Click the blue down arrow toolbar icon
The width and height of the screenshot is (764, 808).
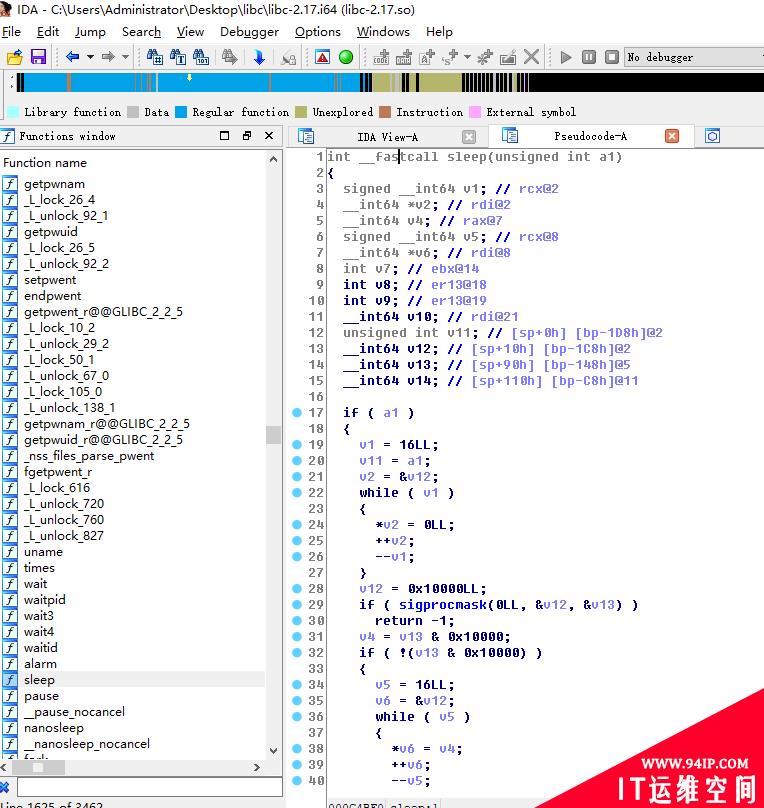tap(259, 57)
